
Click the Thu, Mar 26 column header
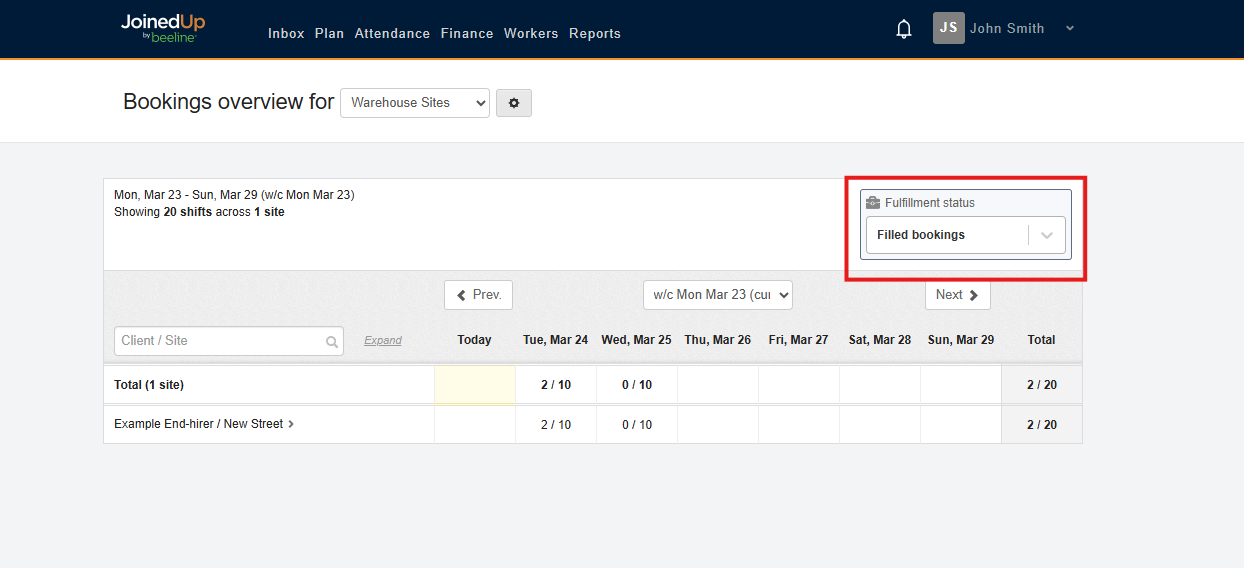[718, 340]
